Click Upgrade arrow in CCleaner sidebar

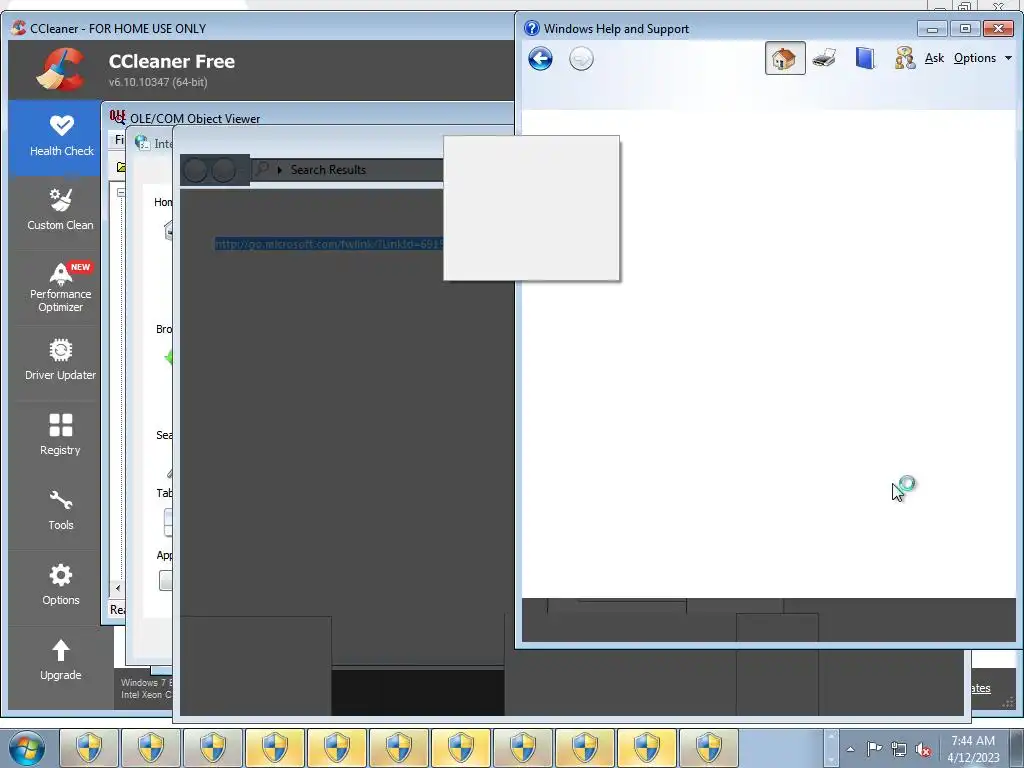pyautogui.click(x=61, y=660)
